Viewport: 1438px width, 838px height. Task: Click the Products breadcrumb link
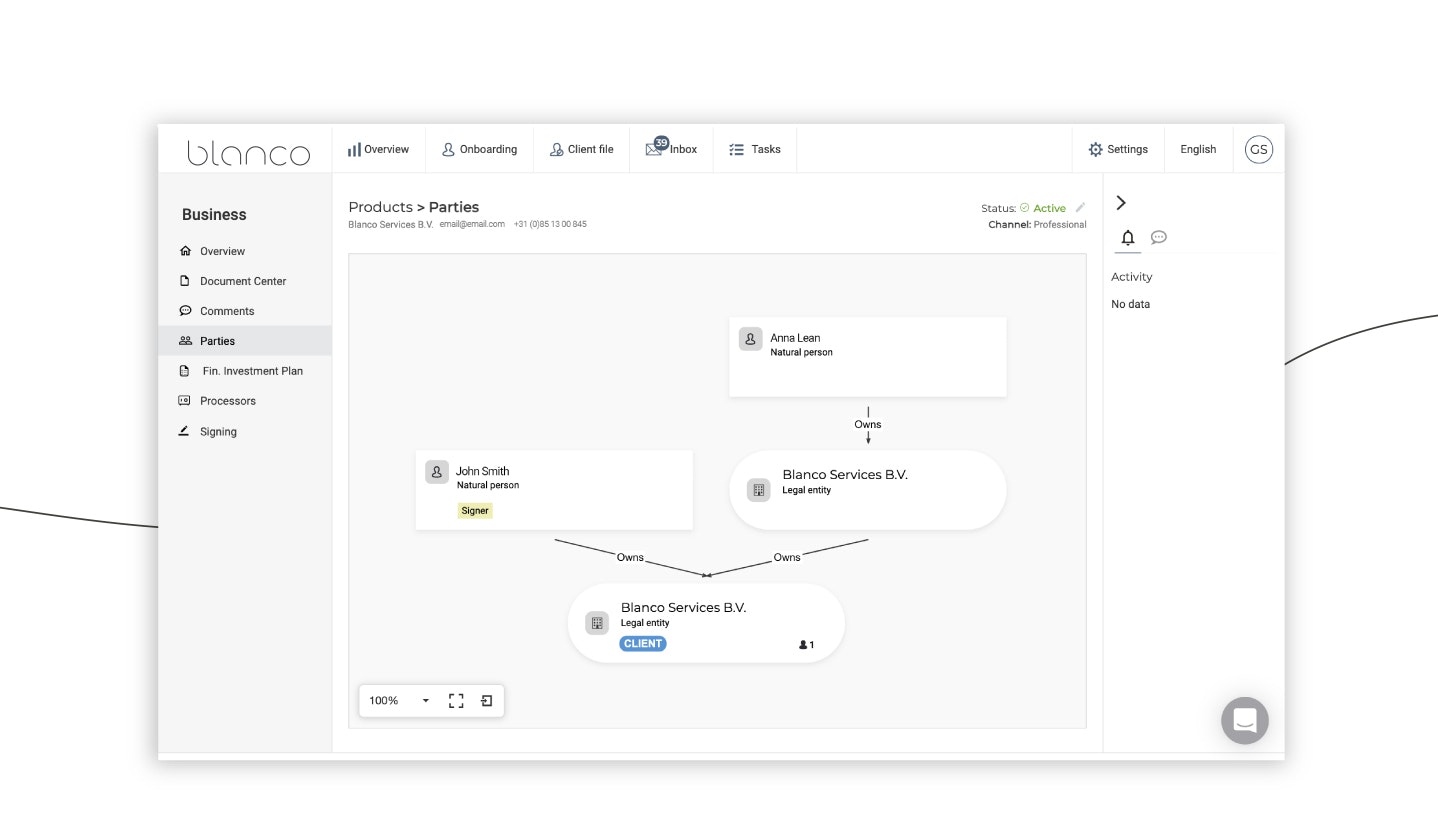click(380, 207)
